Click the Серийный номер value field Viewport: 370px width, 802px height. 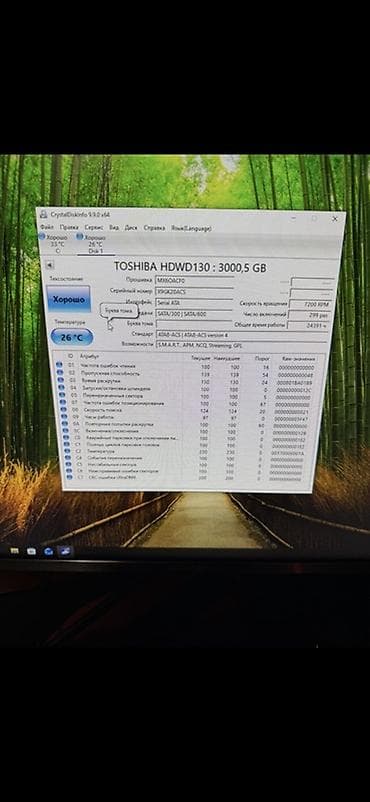pos(194,291)
